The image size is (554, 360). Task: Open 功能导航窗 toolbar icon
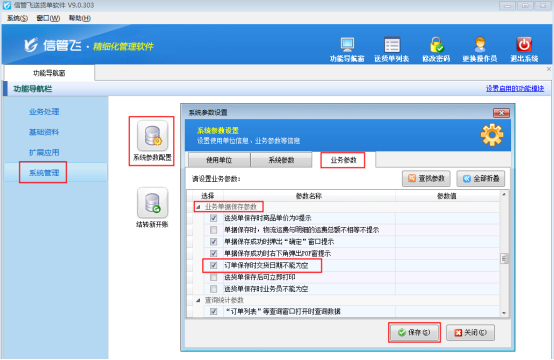click(x=347, y=45)
